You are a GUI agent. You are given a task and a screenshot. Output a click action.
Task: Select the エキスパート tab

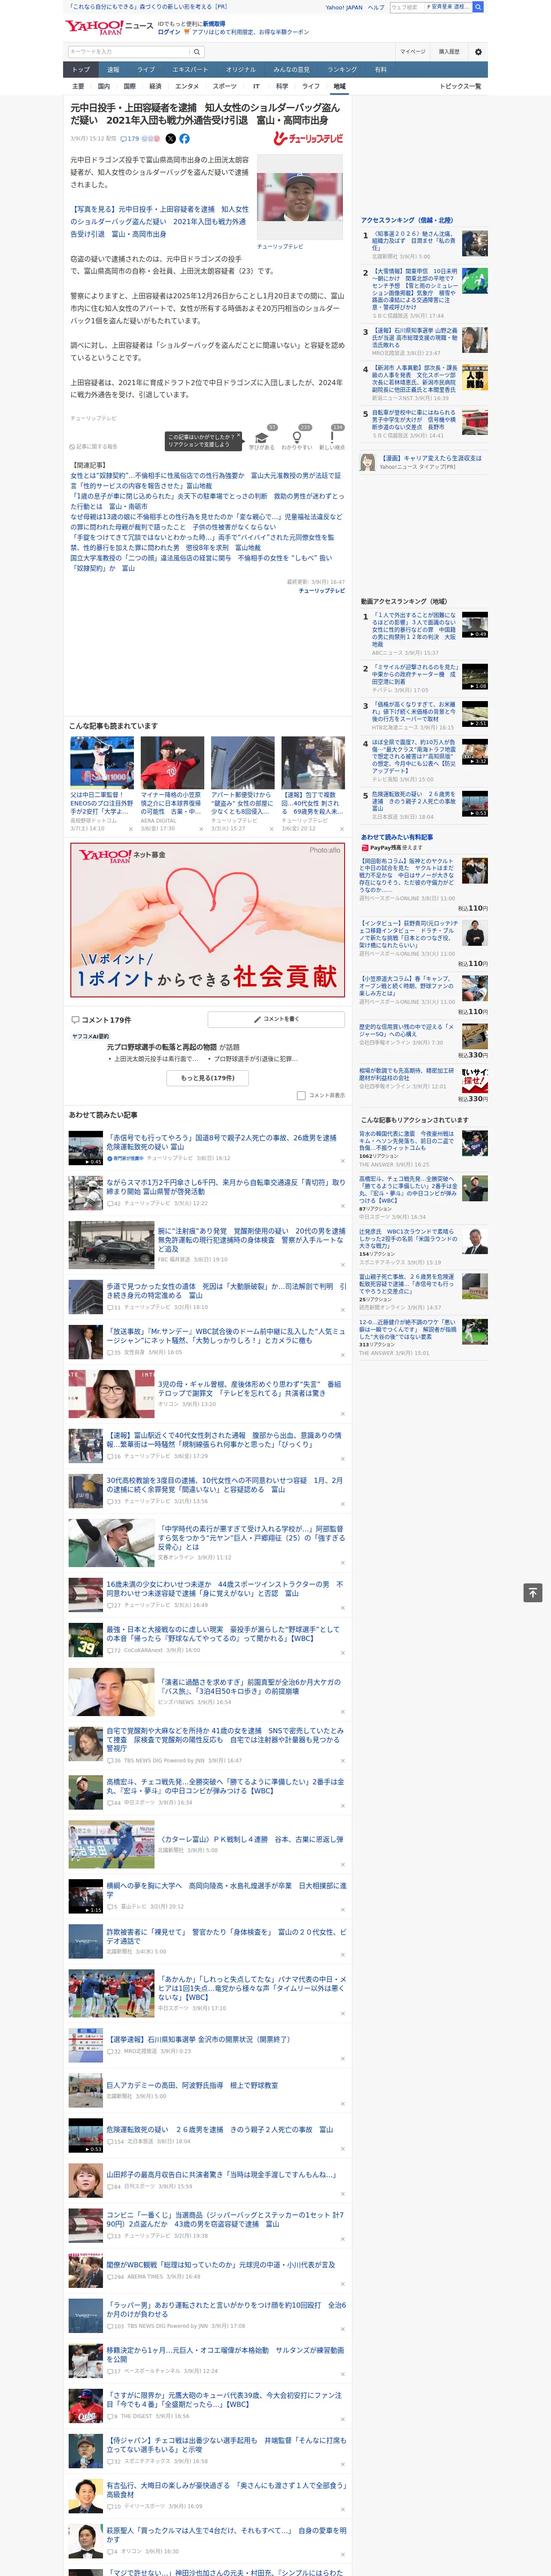coord(190,70)
